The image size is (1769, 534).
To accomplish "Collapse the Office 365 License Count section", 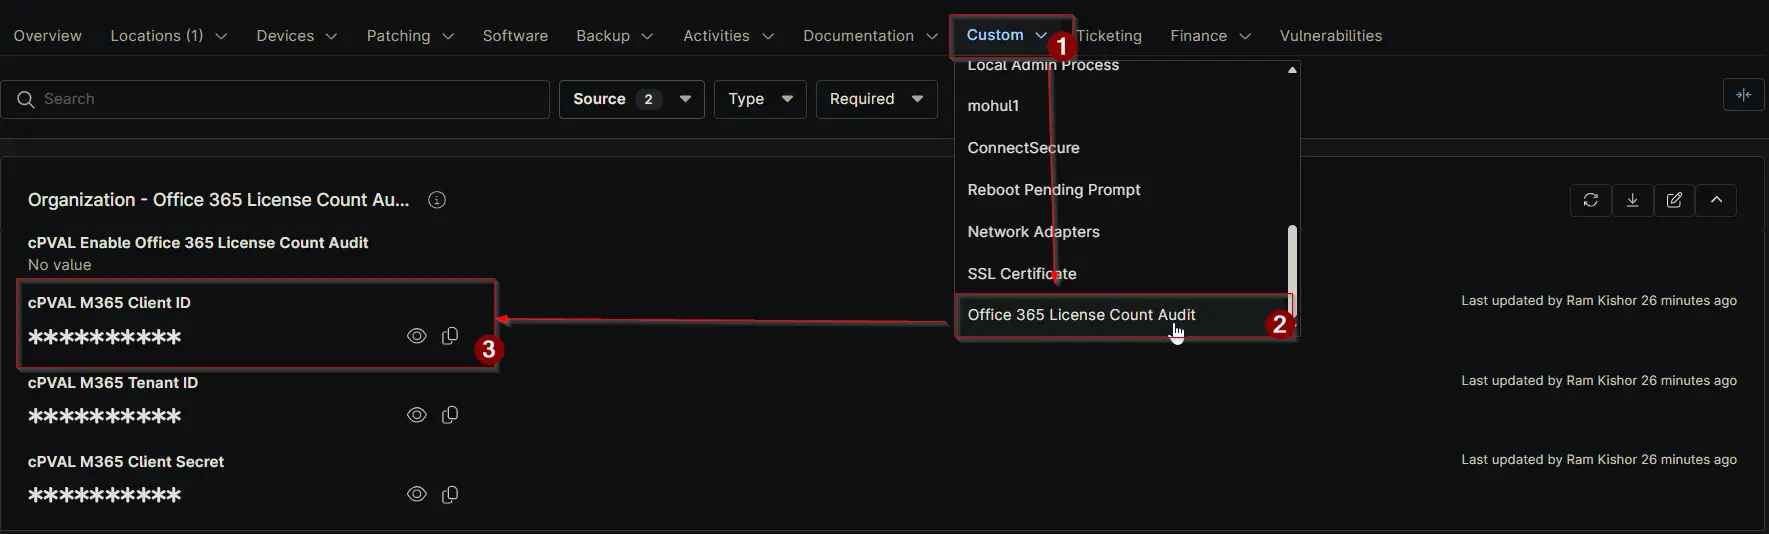I will coord(1716,200).
